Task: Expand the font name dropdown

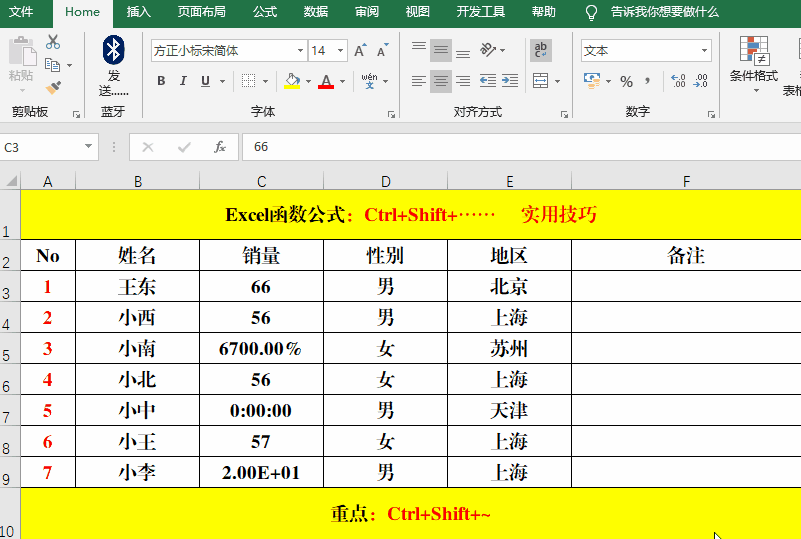Action: (x=300, y=51)
